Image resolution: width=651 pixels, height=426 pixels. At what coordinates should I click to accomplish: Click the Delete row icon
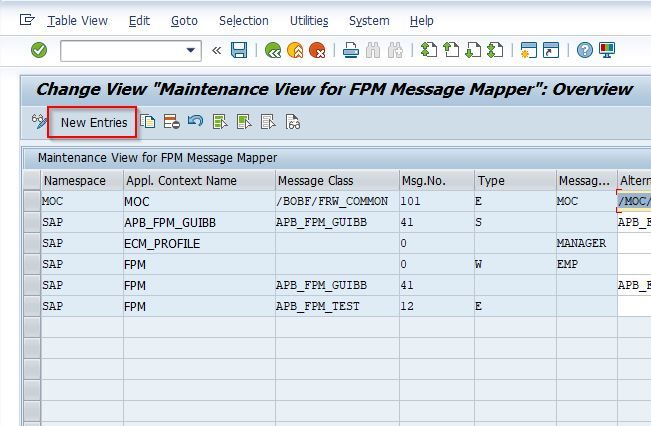coord(171,122)
